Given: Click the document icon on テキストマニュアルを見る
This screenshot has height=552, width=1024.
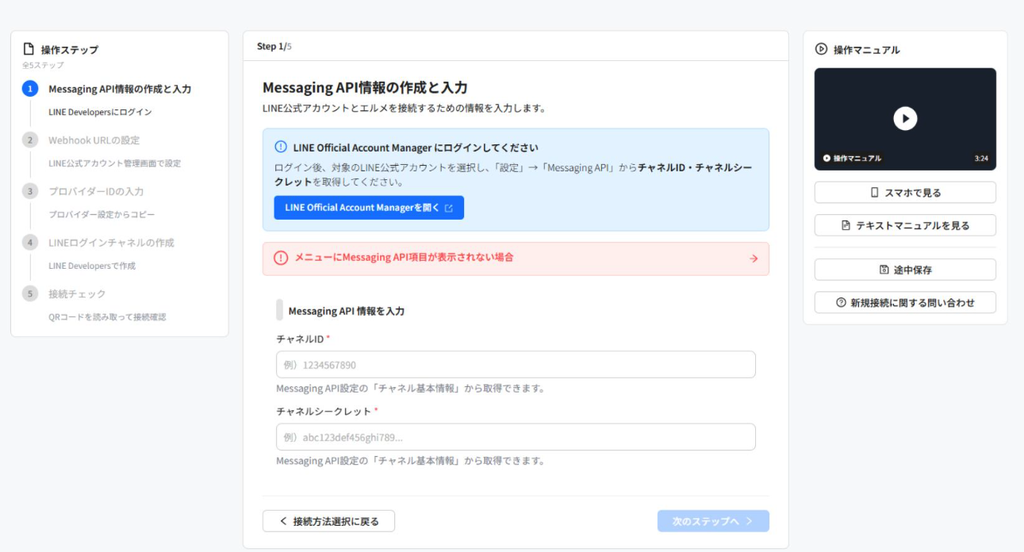Looking at the screenshot, I should pos(846,225).
